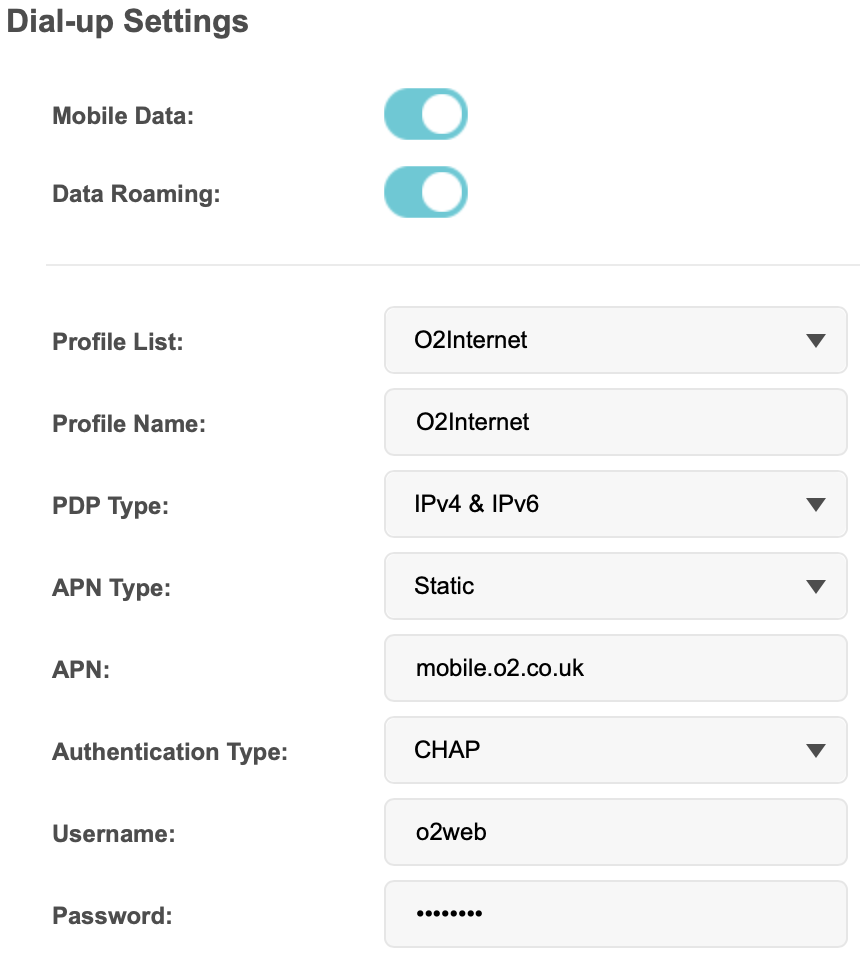Screen dimensions: 860x958
Task: Click the Password field
Action: [x=615, y=914]
